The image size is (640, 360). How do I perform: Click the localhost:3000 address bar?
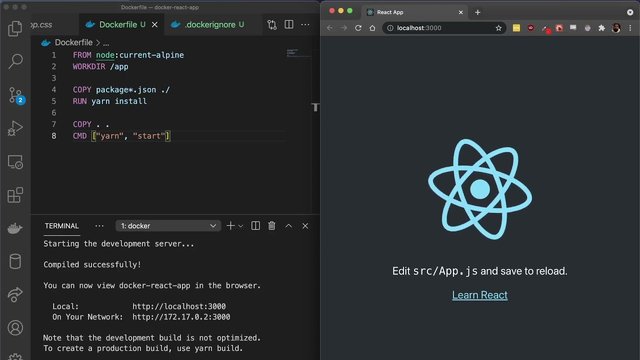[x=444, y=28]
